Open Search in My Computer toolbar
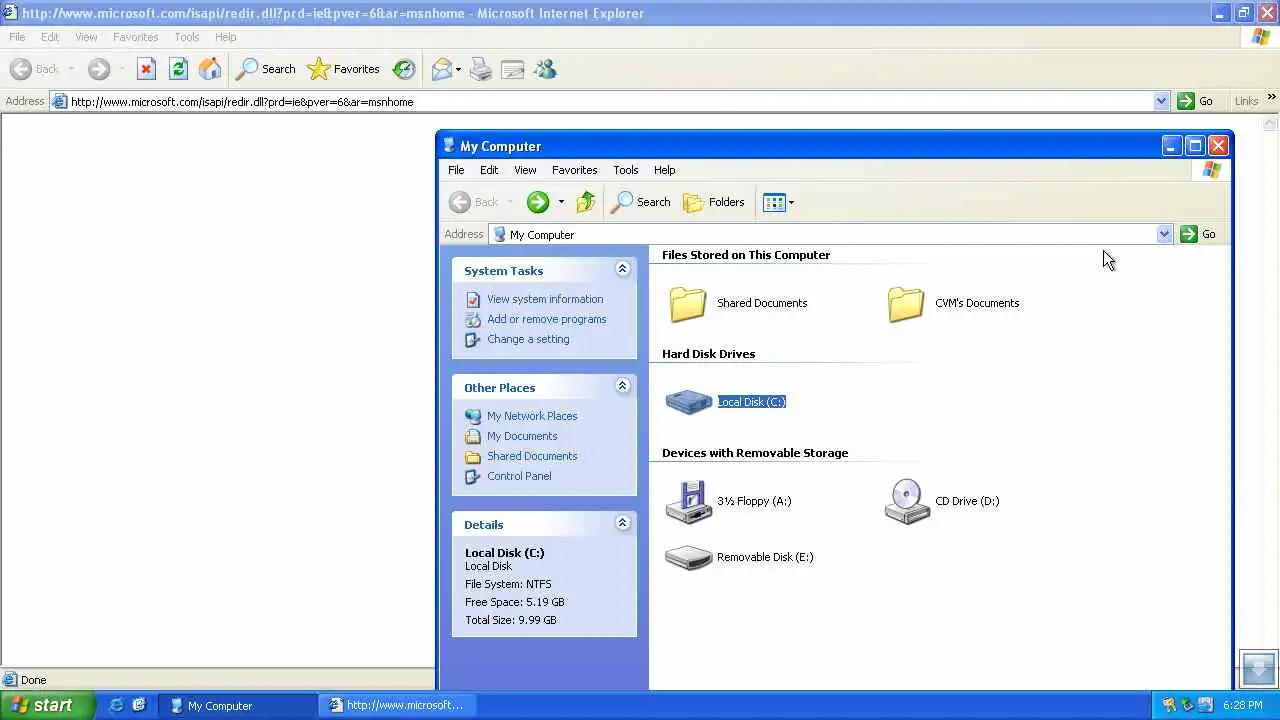The width and height of the screenshot is (1280, 720). [641, 202]
